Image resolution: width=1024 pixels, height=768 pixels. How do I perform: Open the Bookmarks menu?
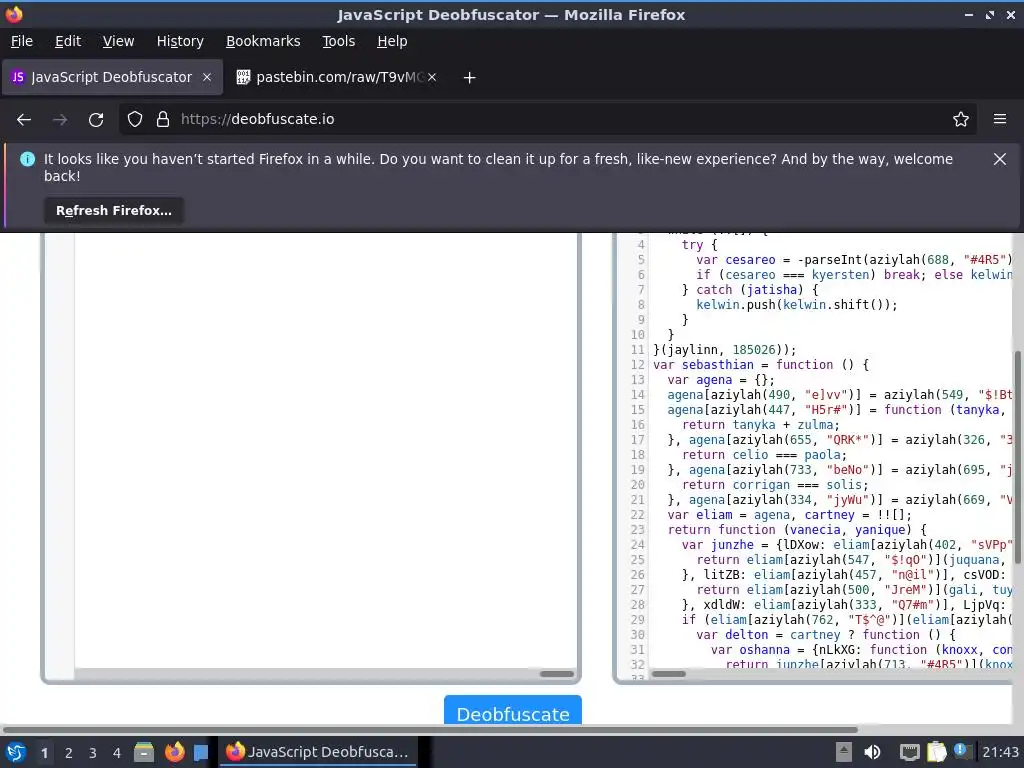[x=263, y=41]
